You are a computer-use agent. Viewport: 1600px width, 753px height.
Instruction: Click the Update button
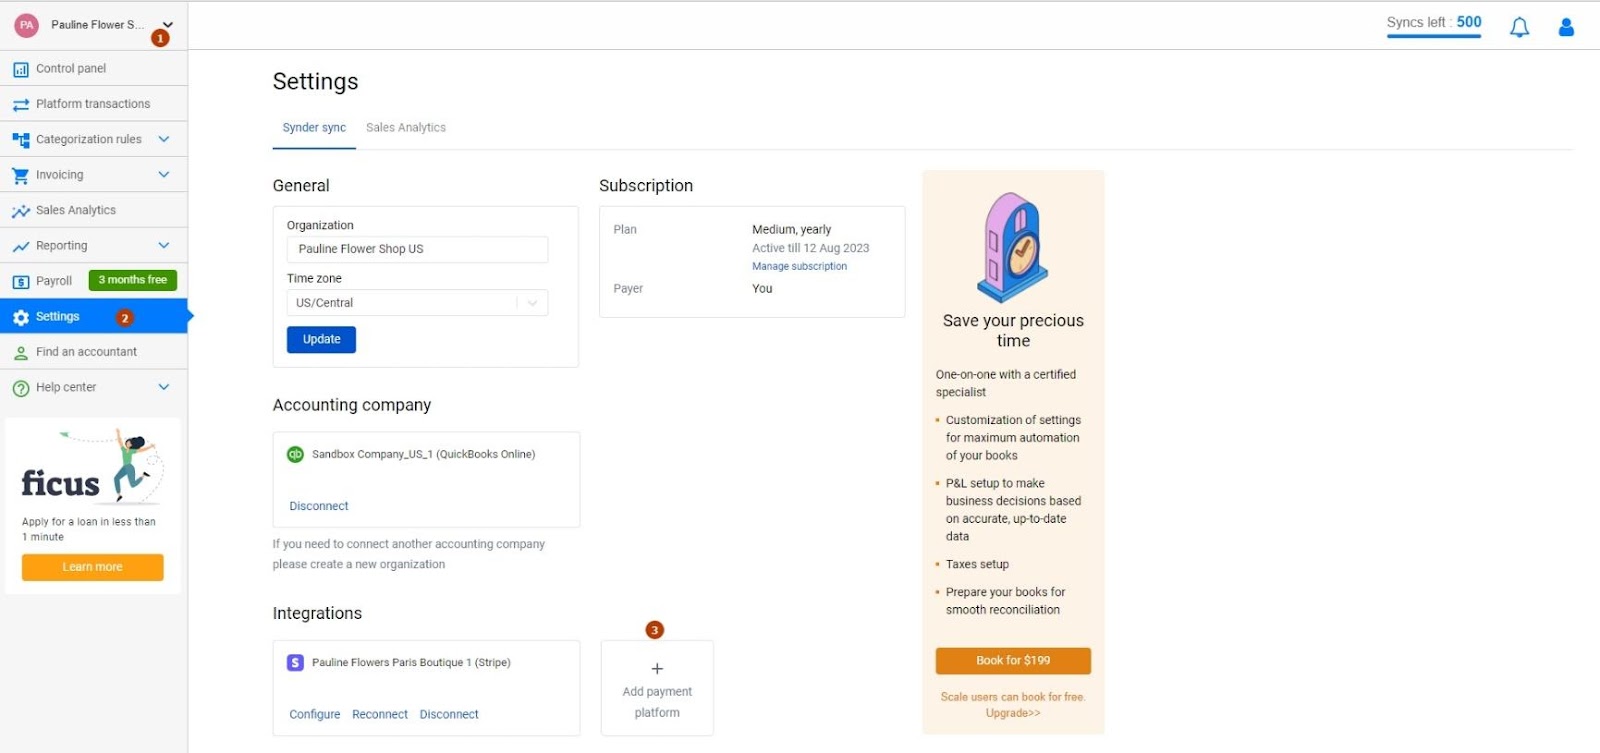321,340
